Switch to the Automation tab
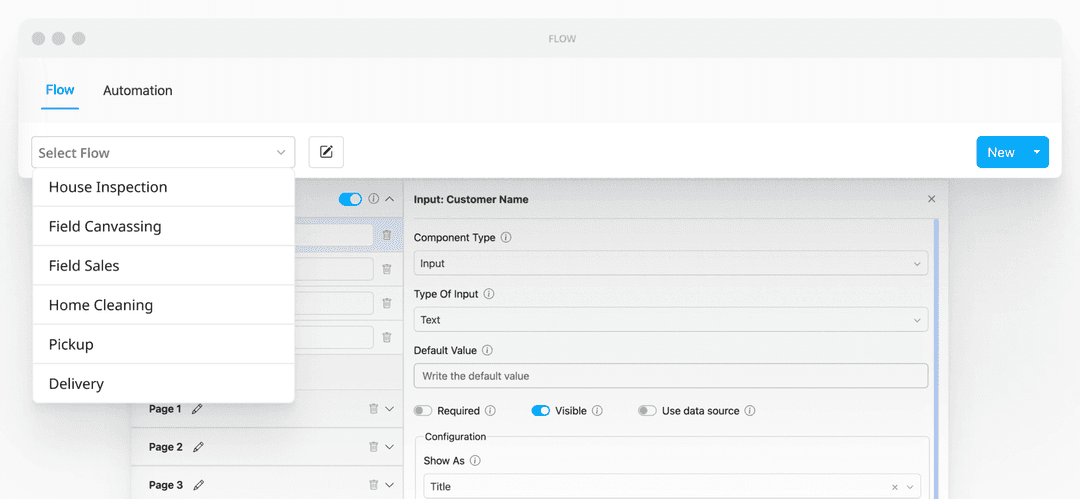Viewport: 1080px width, 499px height. click(x=138, y=90)
